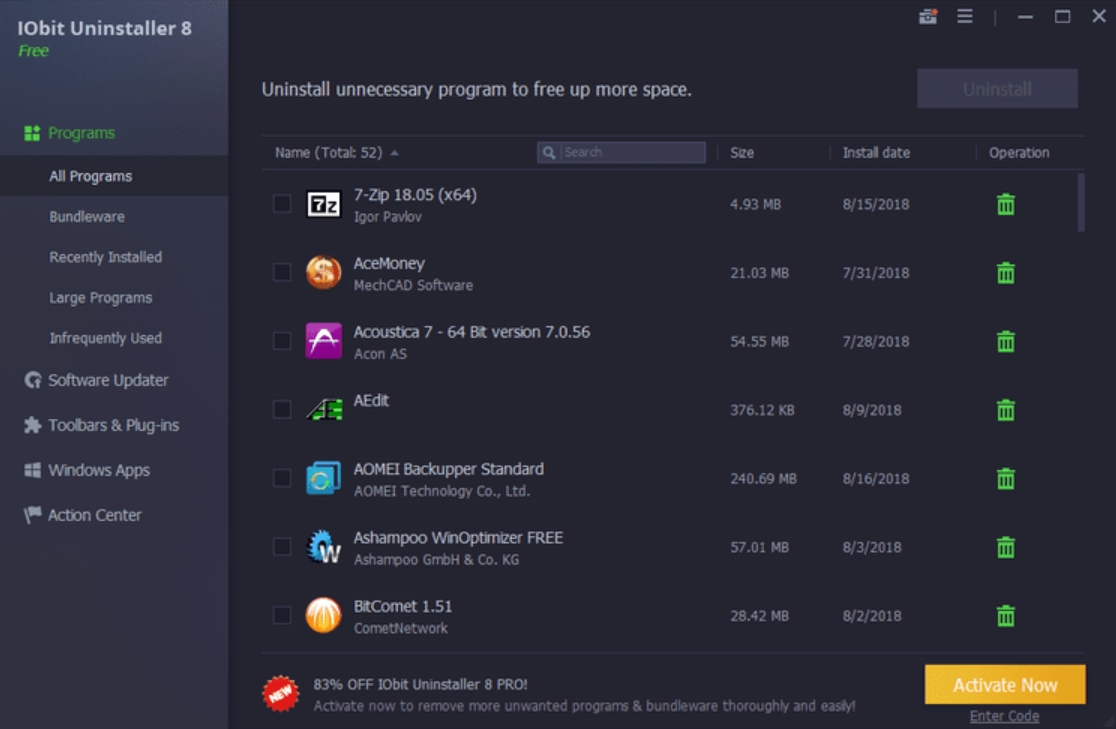This screenshot has height=729, width=1116.
Task: Click trash icon for Ashampoo WinOptimizer FREE
Action: 1005,547
